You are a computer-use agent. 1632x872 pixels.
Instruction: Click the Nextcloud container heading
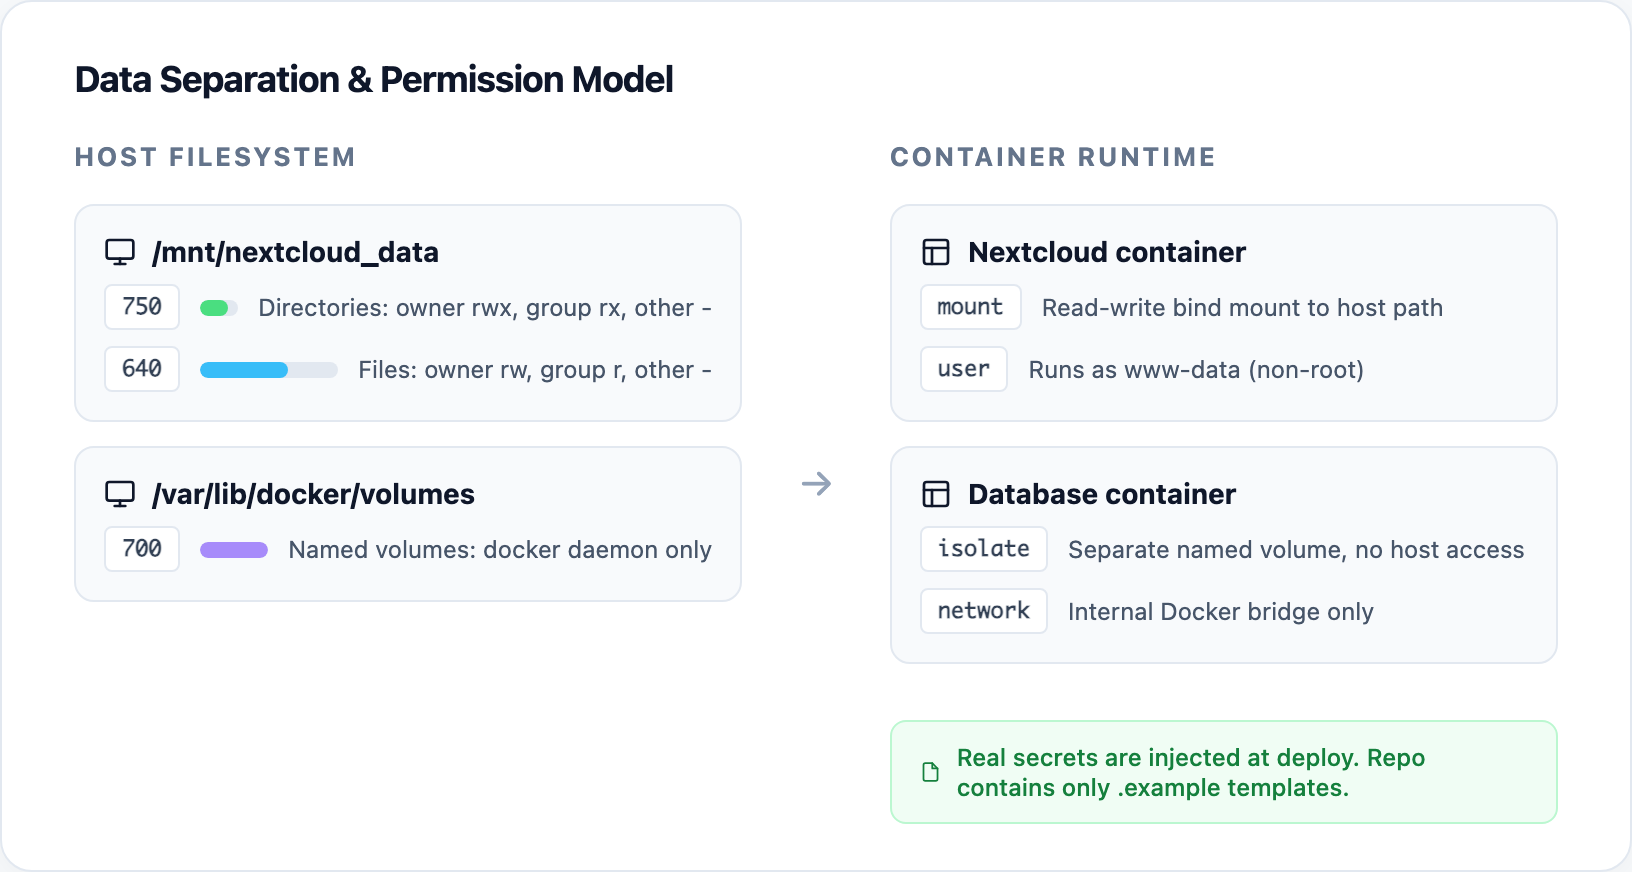(1107, 252)
